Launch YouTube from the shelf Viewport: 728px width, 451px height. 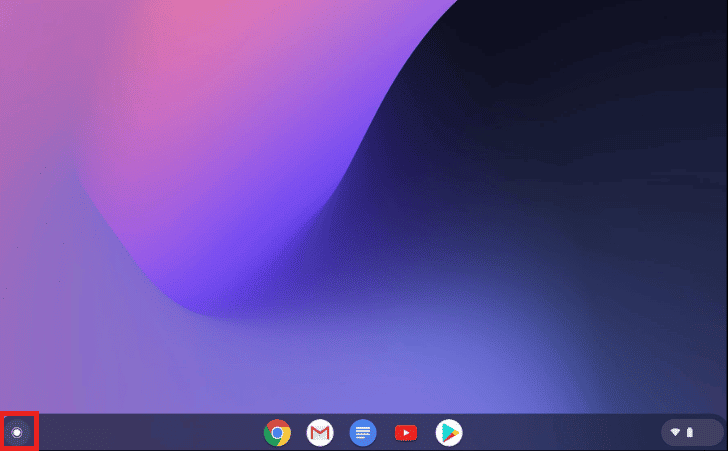(406, 433)
